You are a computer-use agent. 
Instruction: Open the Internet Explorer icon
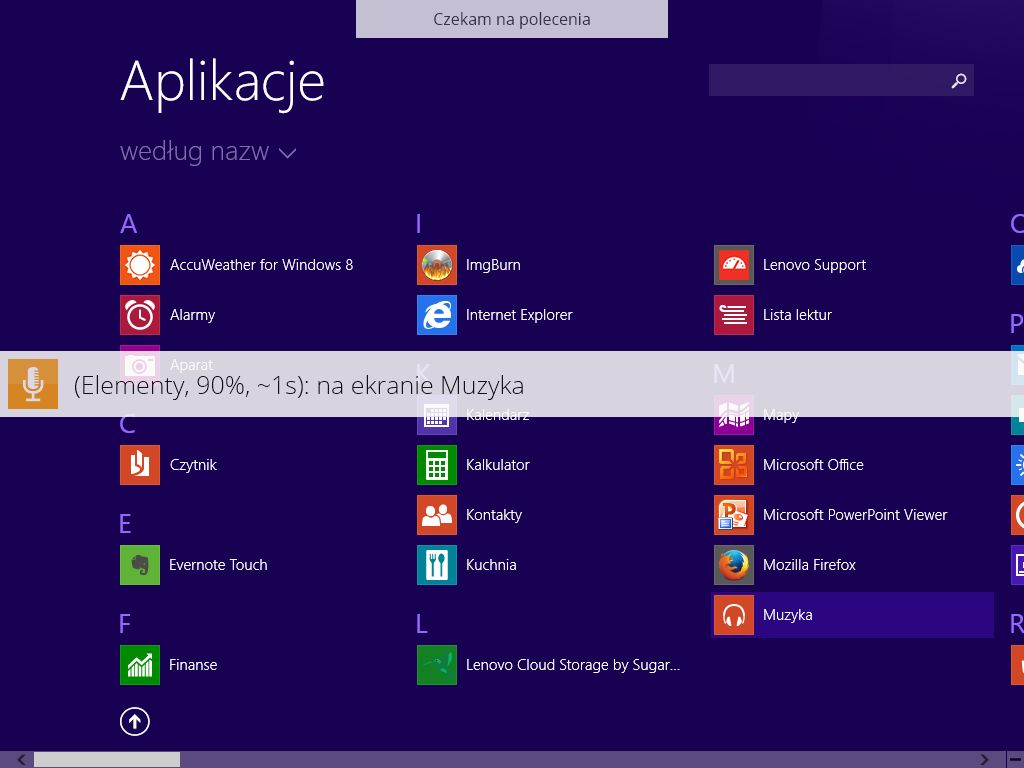pos(437,315)
